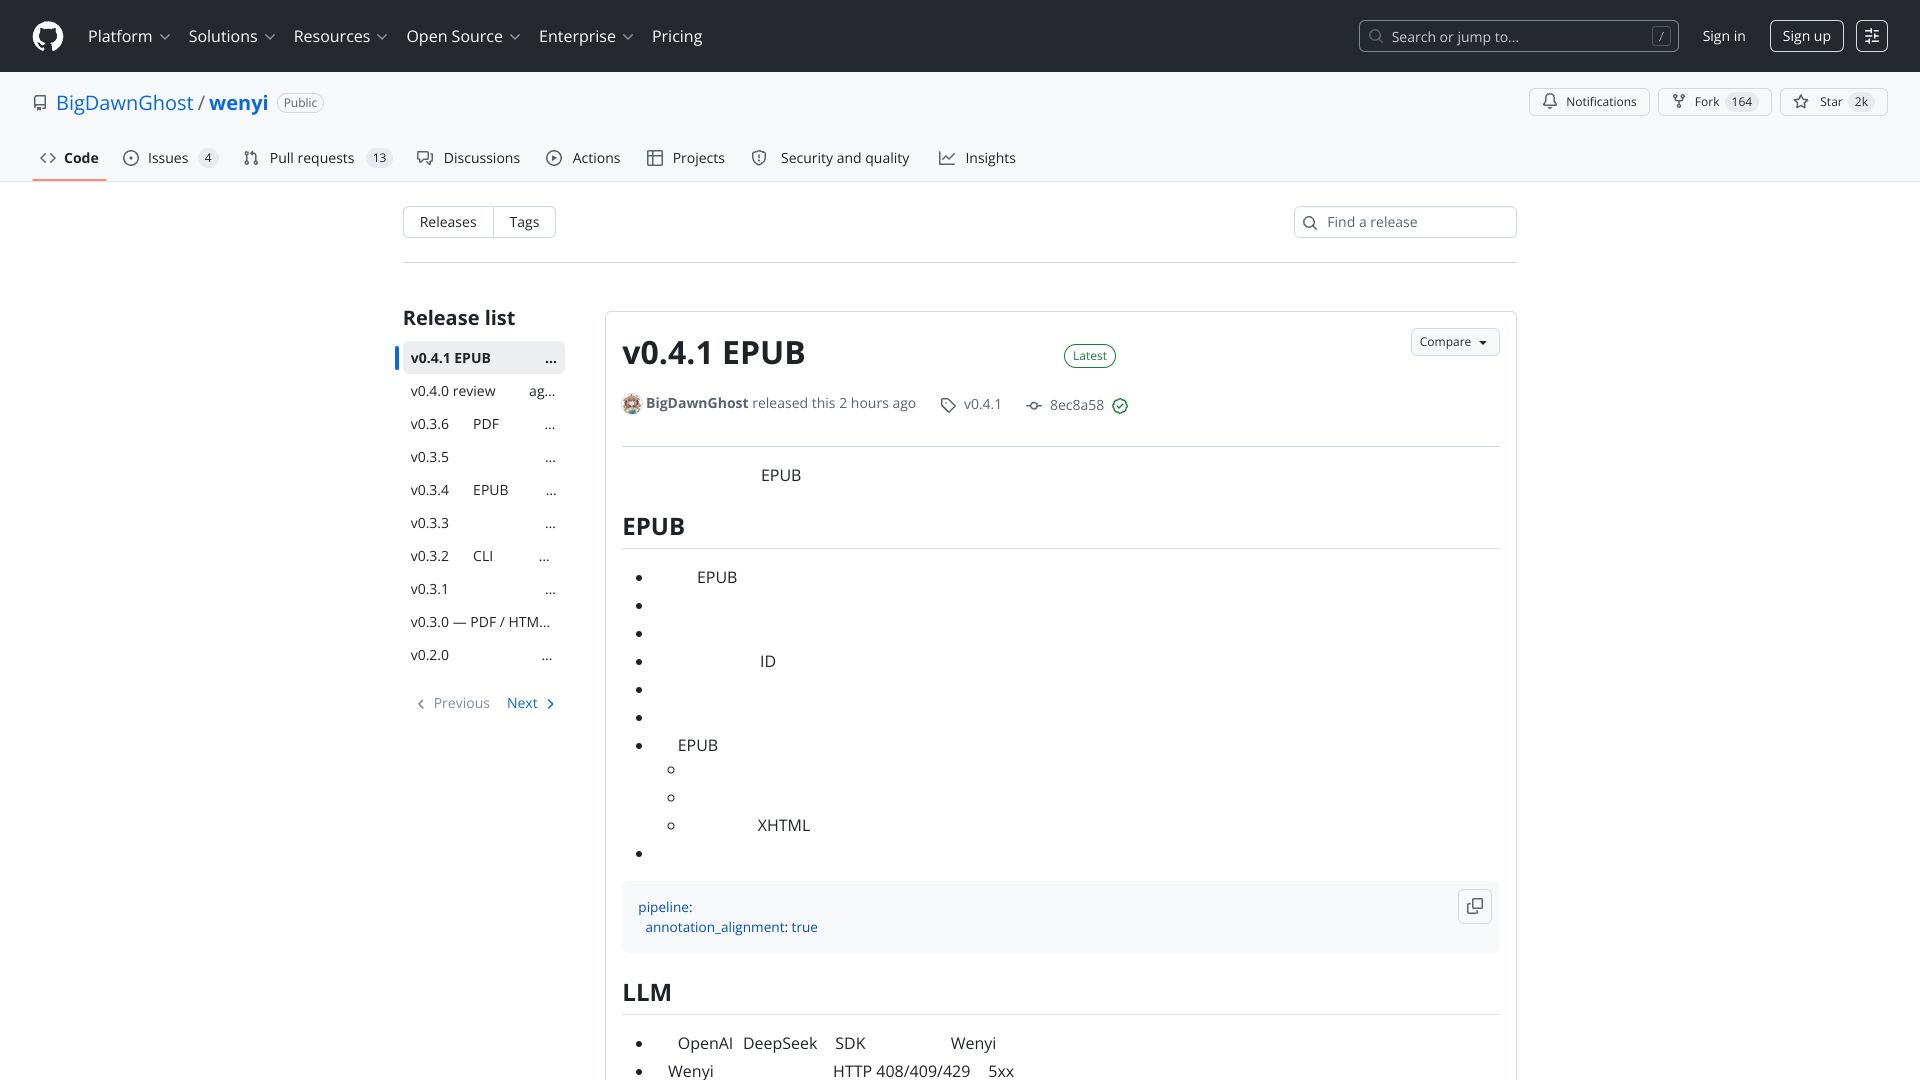The image size is (1920, 1080).
Task: Go to Next page of releases
Action: pyautogui.click(x=531, y=703)
